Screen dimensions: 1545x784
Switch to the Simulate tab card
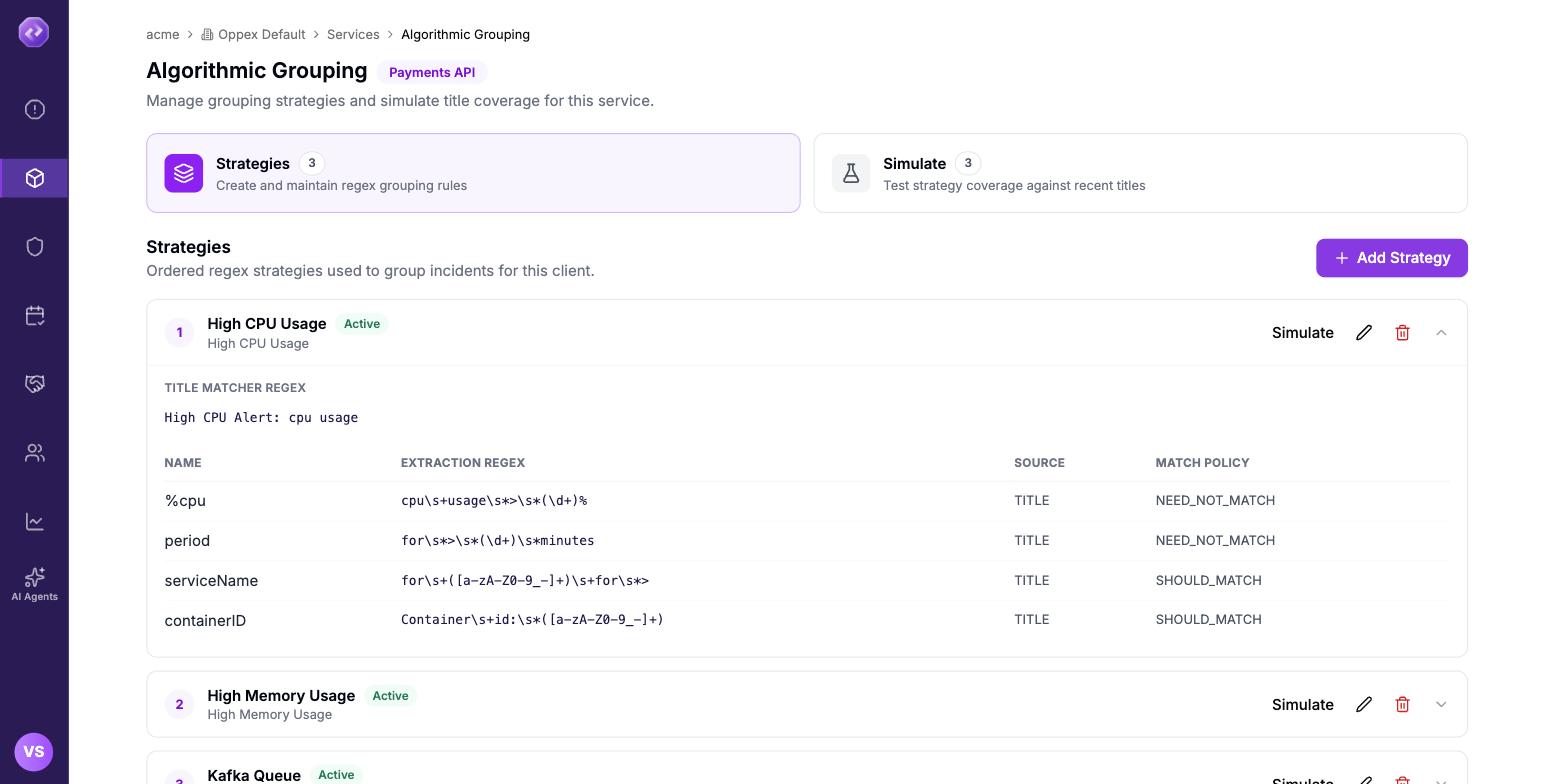coord(1140,173)
